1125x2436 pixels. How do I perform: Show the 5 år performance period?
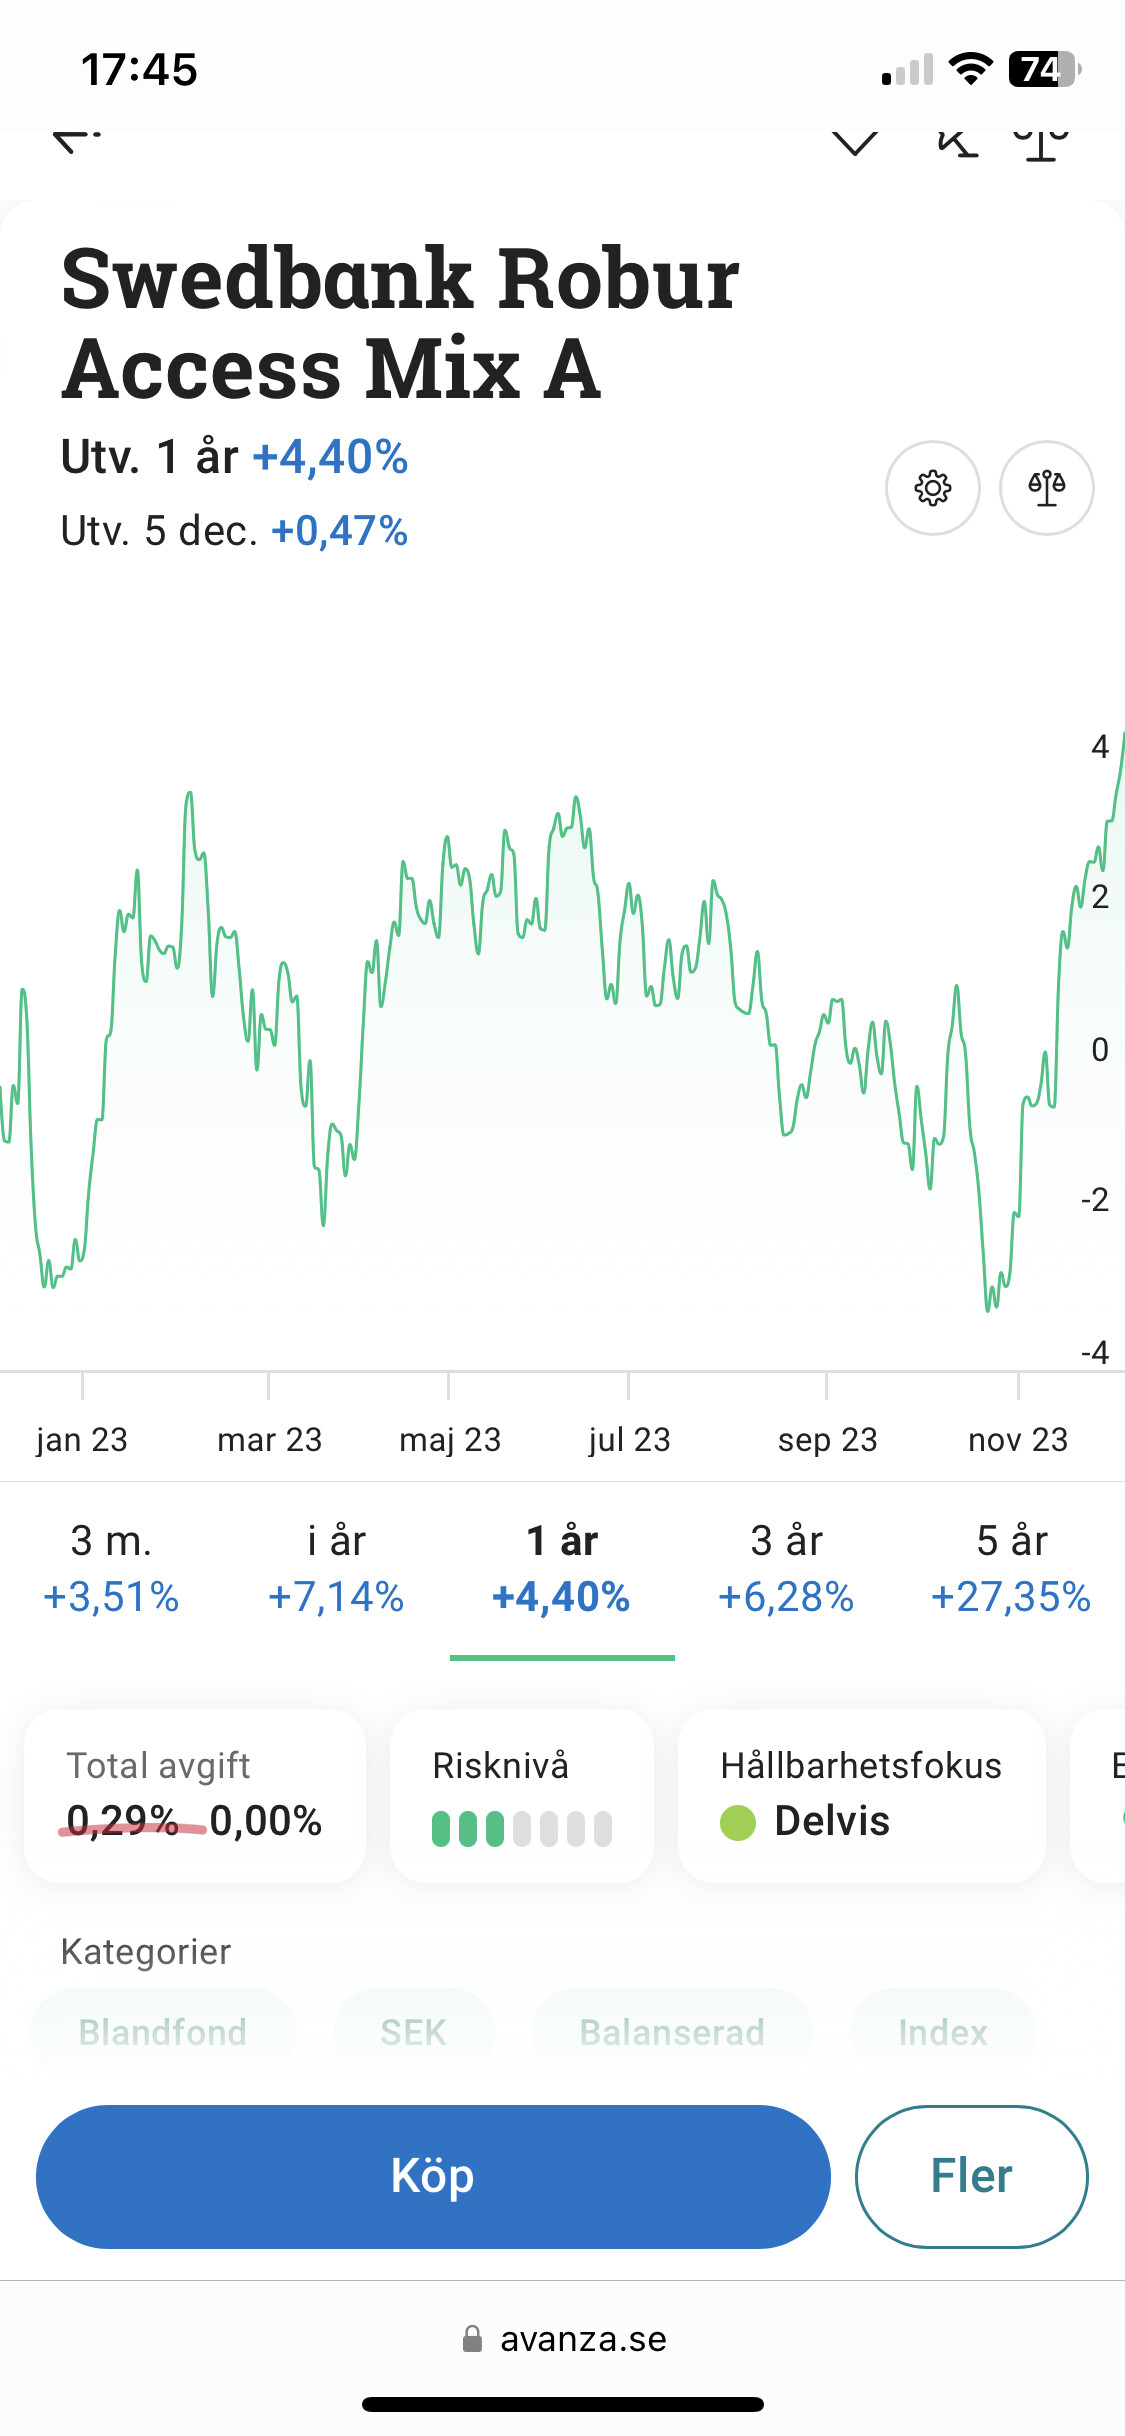point(1011,1568)
